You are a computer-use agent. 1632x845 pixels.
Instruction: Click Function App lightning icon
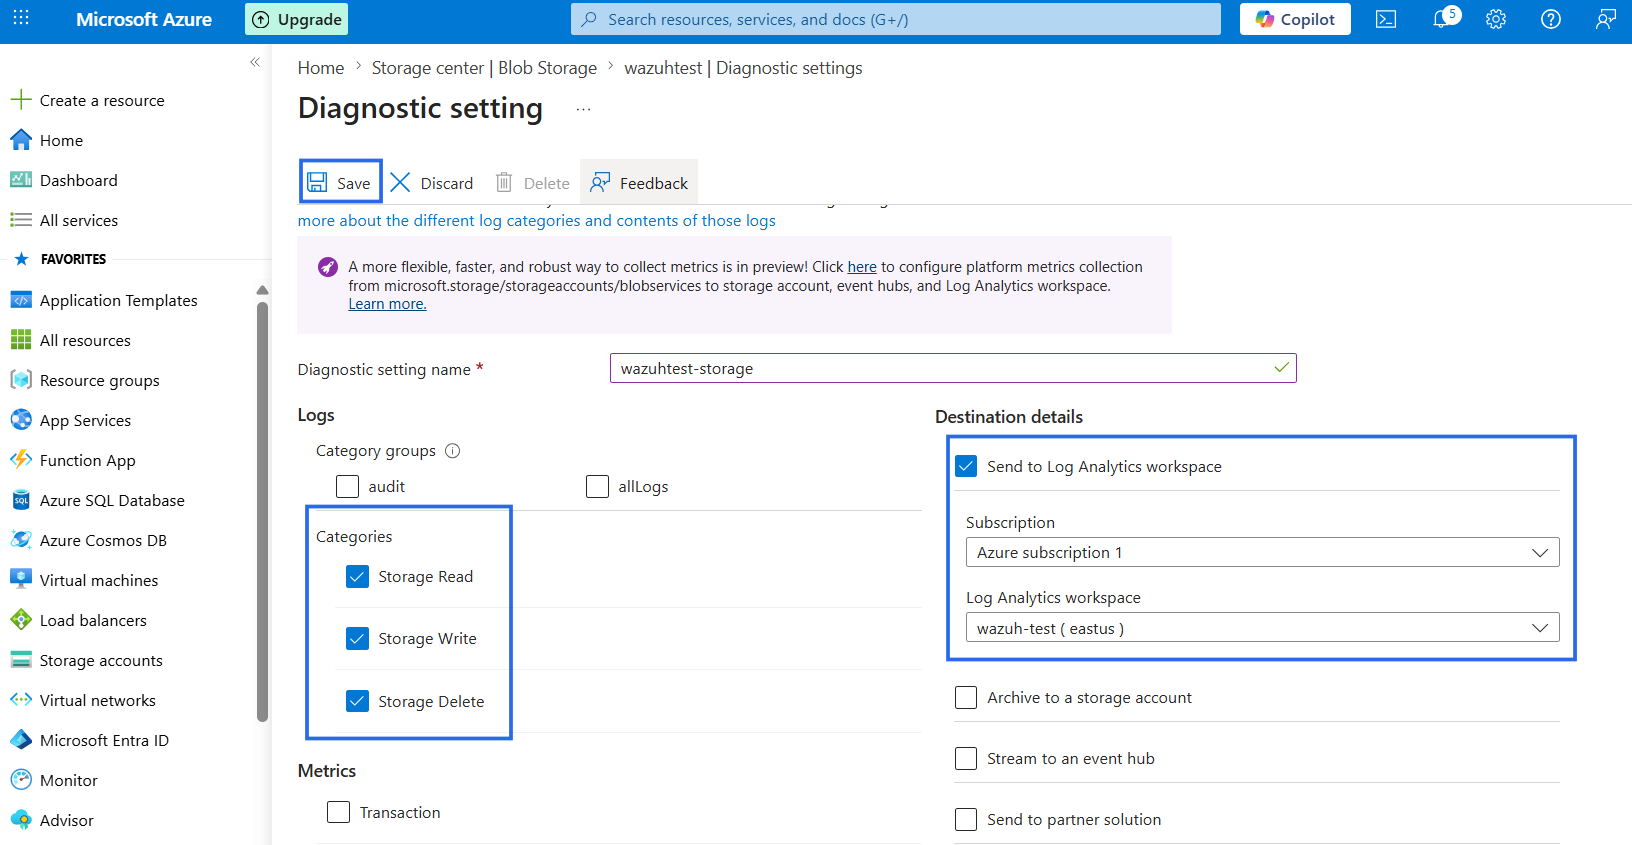pos(21,460)
